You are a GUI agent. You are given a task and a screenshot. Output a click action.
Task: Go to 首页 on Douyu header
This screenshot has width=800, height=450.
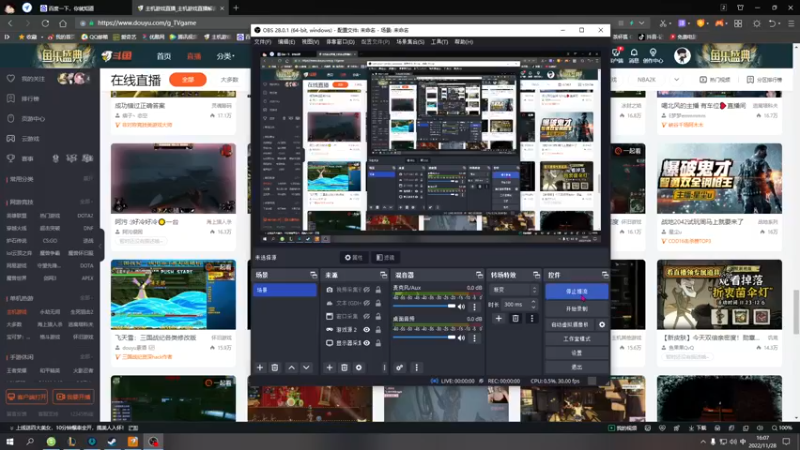point(164,56)
